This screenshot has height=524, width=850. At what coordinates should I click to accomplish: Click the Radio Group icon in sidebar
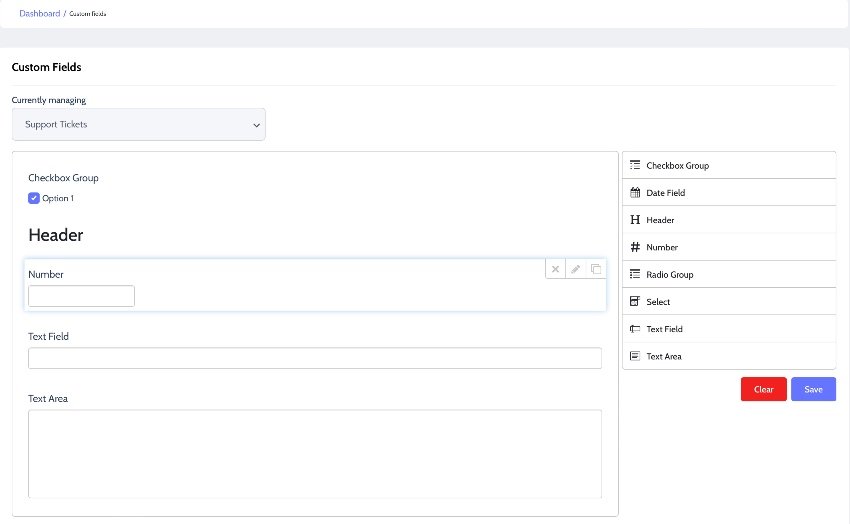pos(635,274)
